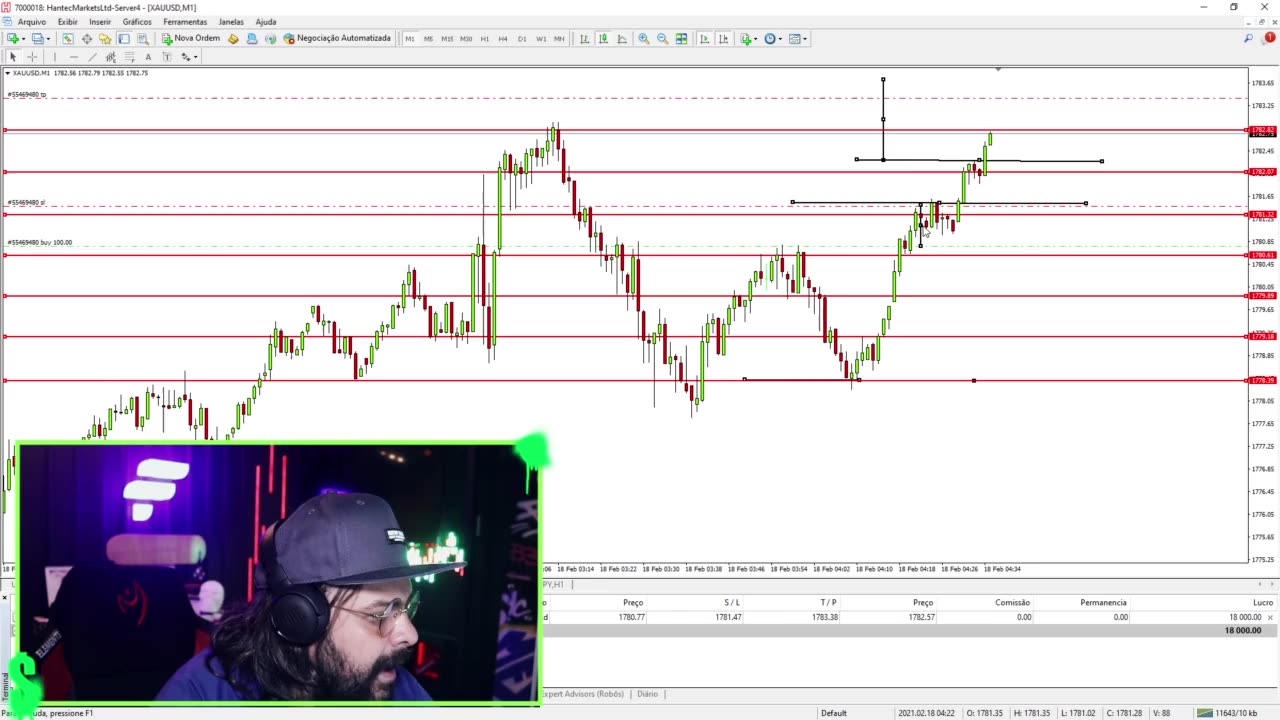Select the trendline drawing tool
Viewport: 1280px width, 720px height.
[x=92, y=57]
